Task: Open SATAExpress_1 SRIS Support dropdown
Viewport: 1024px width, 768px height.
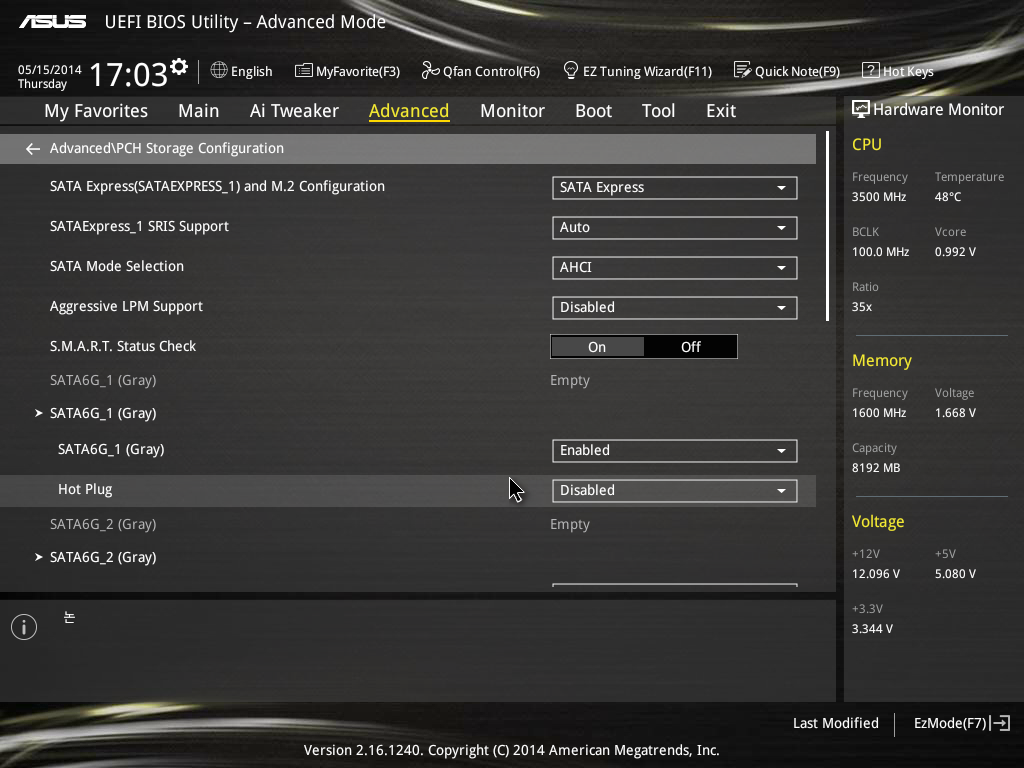Action: pyautogui.click(x=675, y=228)
